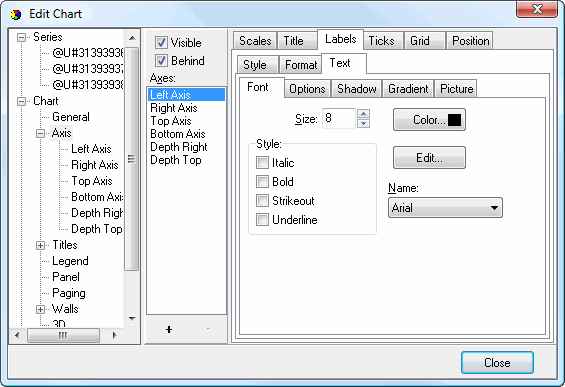Uncheck the Behind checkbox
The image size is (565, 387).
pos(161,60)
